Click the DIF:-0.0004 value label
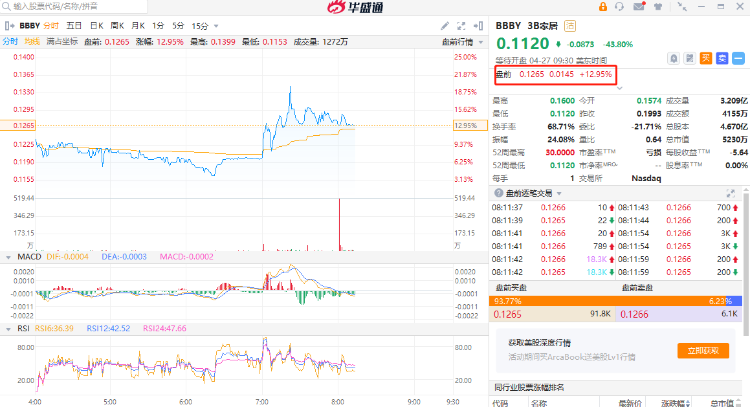This screenshot has width=750, height=407. [x=67, y=257]
